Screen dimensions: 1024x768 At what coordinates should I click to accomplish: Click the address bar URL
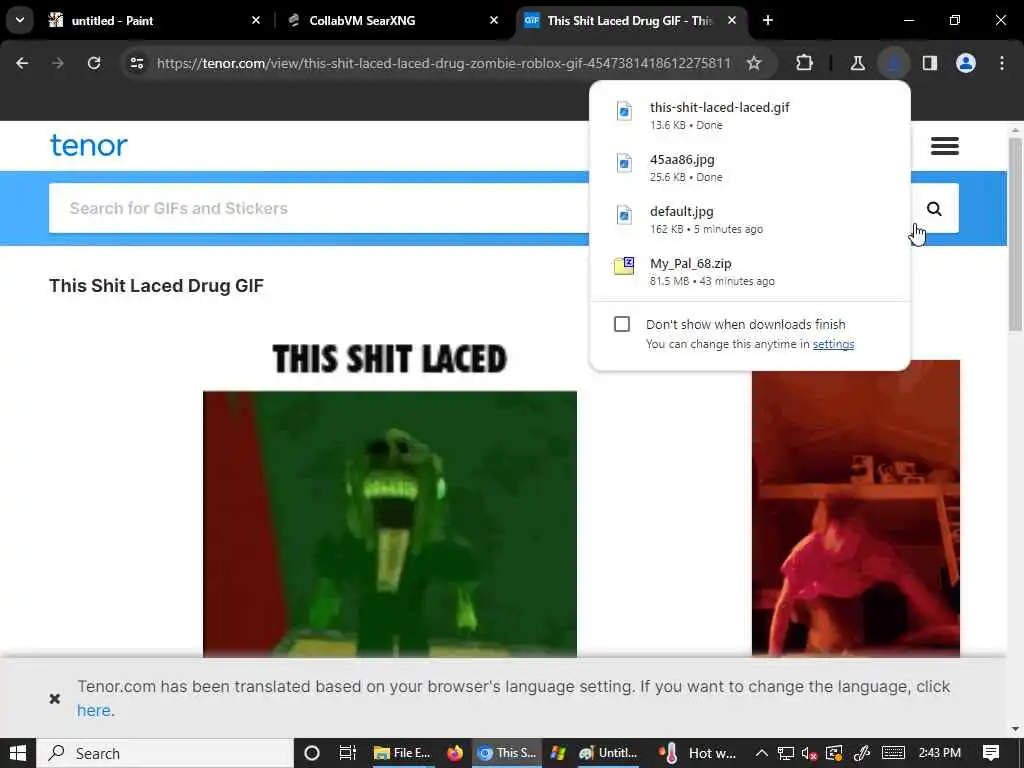pos(443,63)
